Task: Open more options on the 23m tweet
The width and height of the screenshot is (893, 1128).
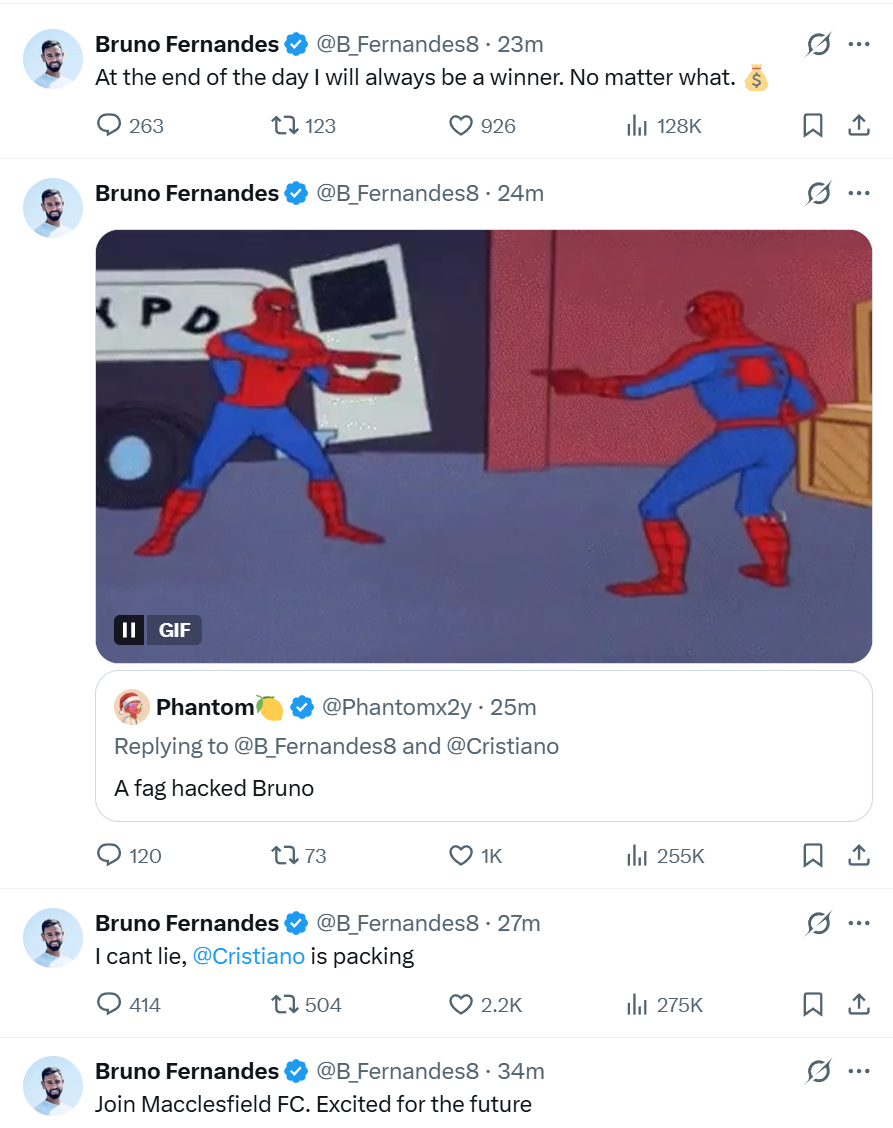Action: [x=858, y=45]
